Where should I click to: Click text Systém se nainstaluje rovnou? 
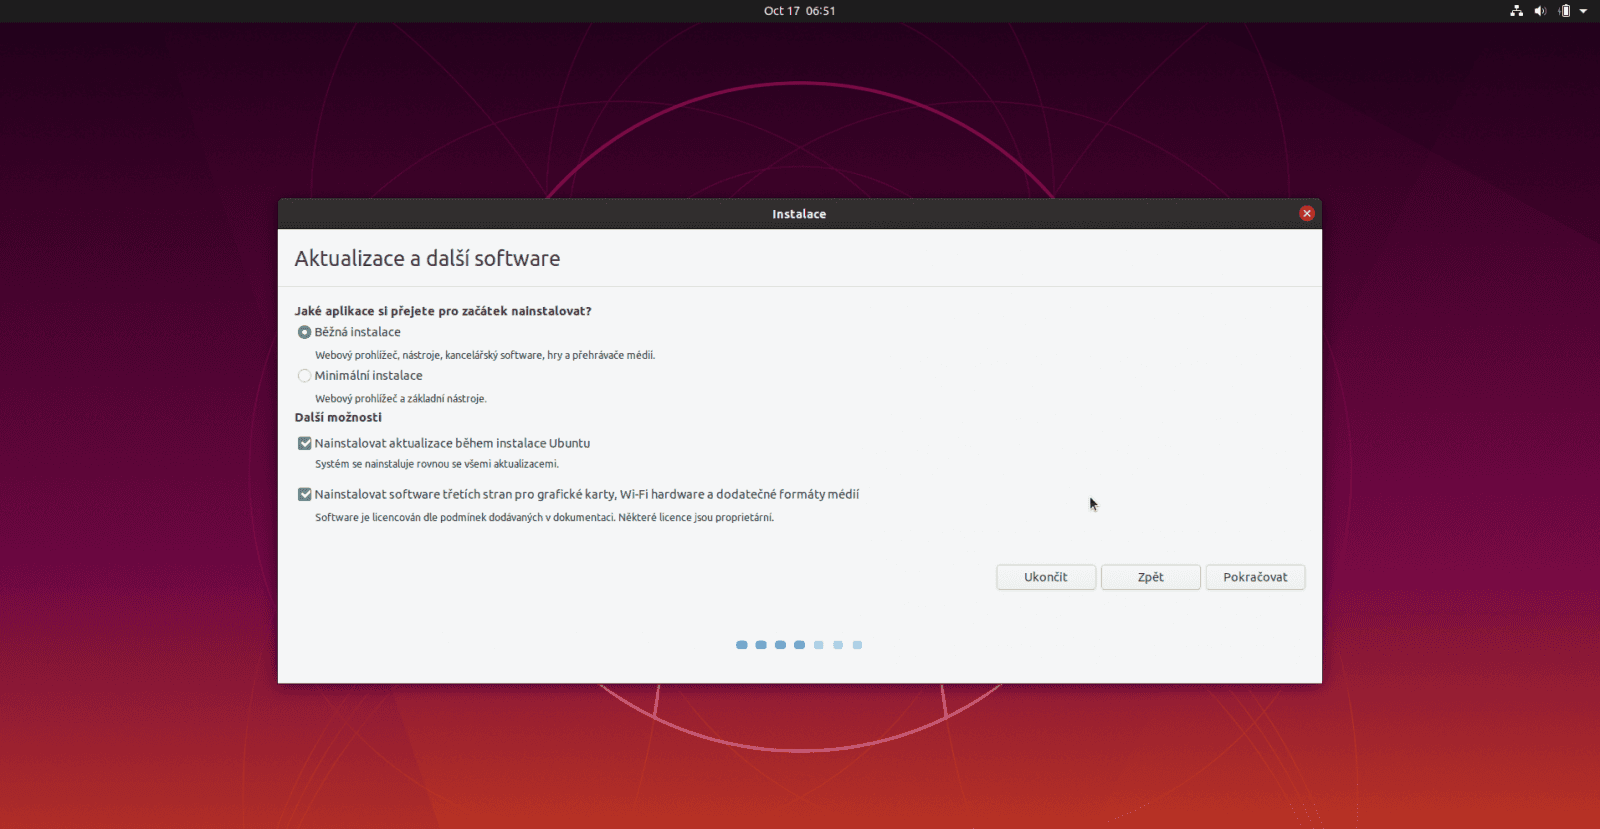point(437,464)
